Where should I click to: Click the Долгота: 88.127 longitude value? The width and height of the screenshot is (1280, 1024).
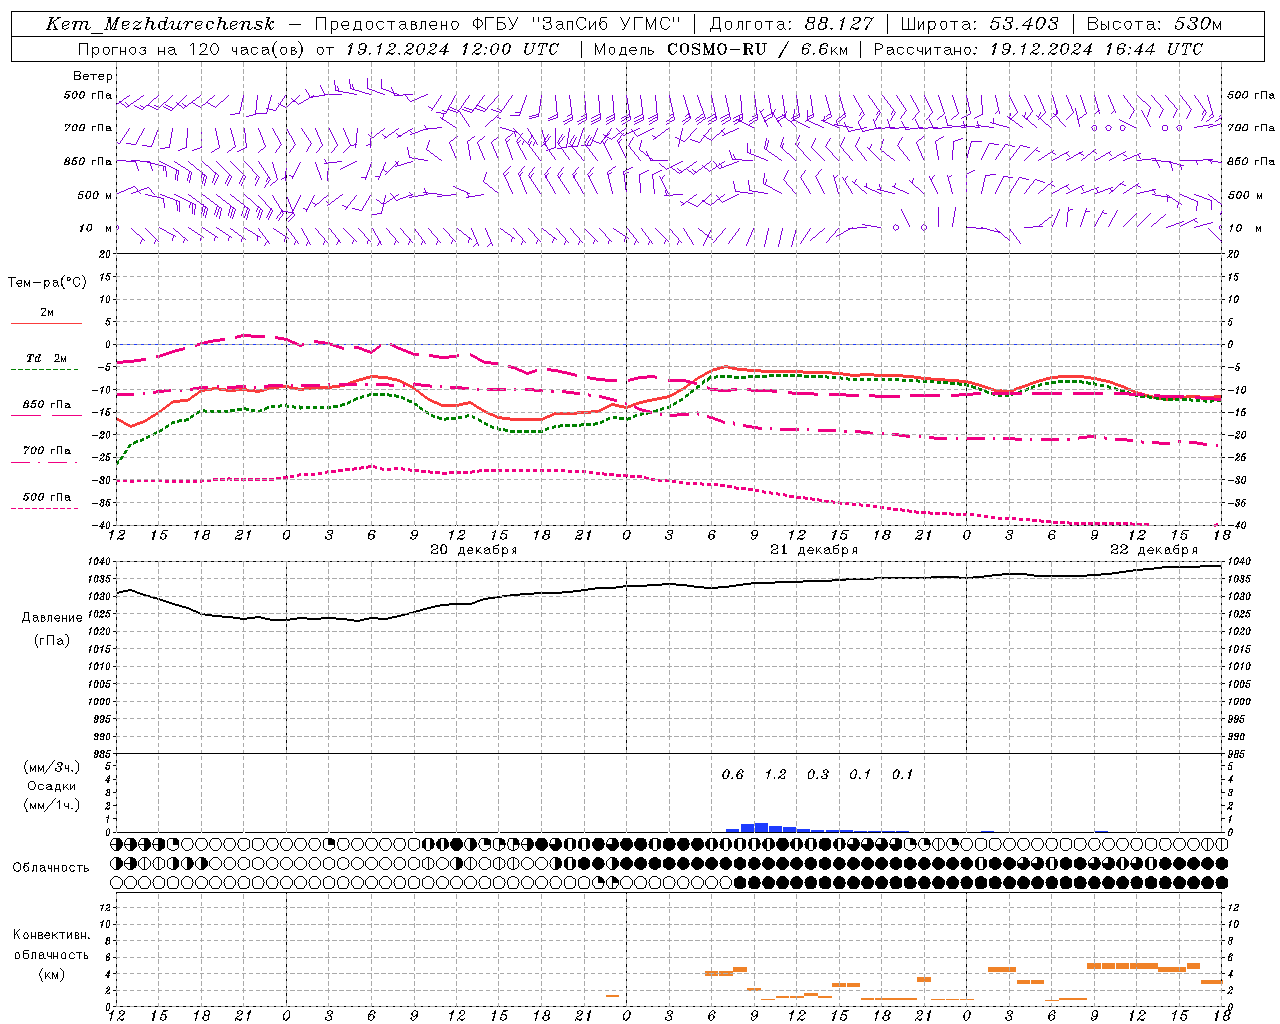(x=791, y=24)
